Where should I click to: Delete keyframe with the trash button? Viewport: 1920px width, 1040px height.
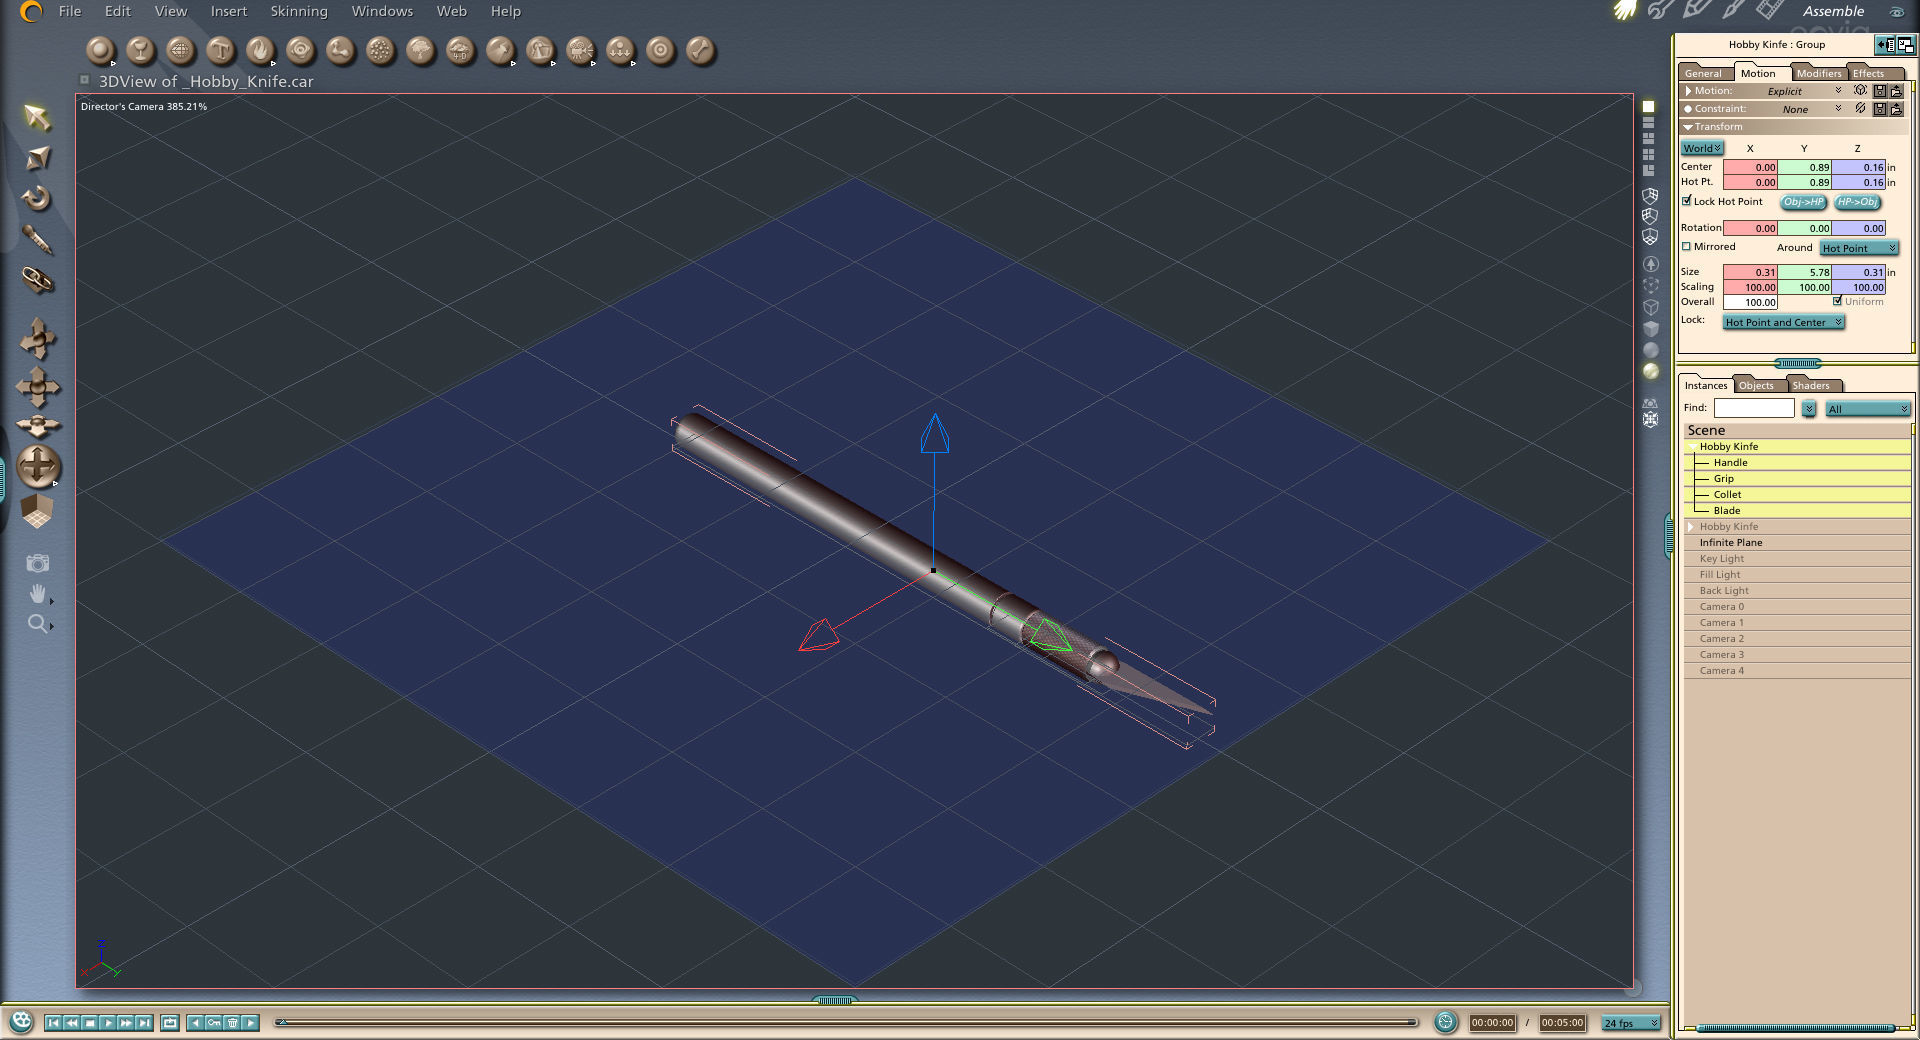232,1022
